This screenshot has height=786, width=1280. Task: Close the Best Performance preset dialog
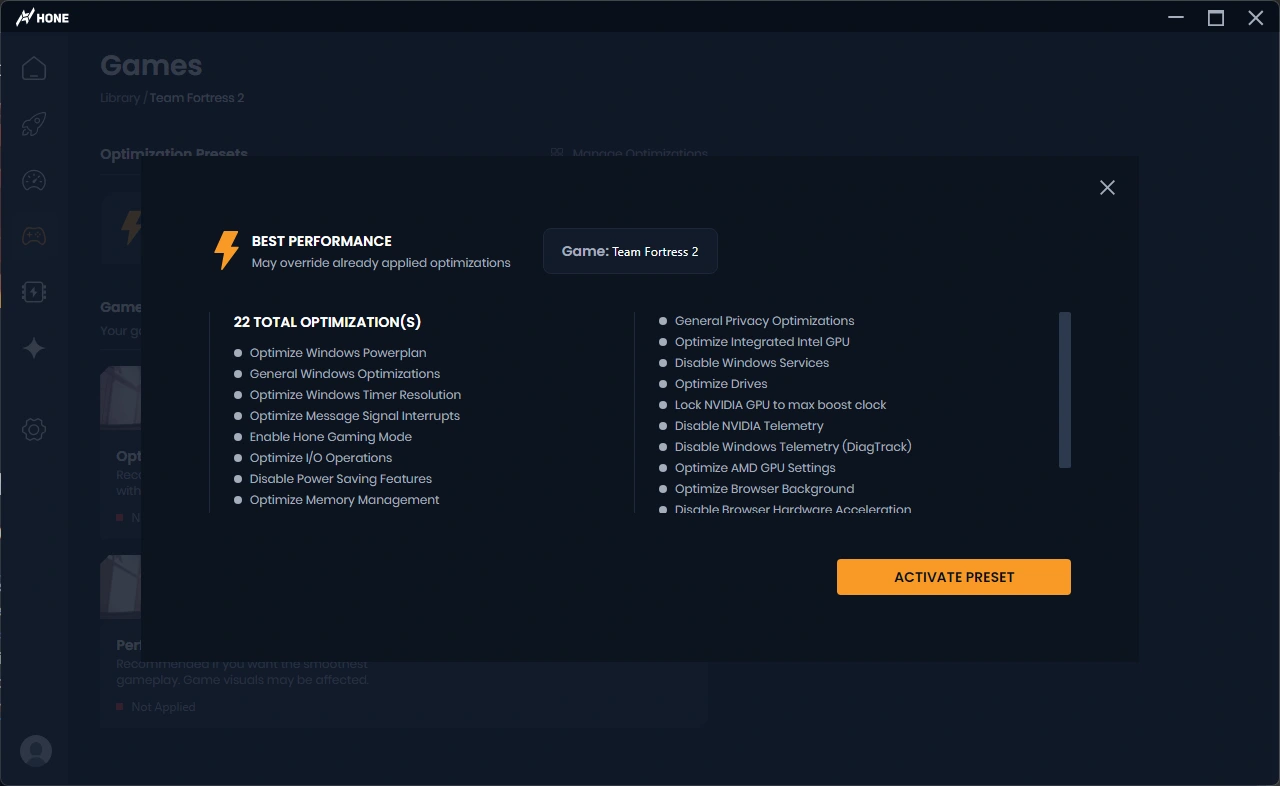click(1107, 188)
